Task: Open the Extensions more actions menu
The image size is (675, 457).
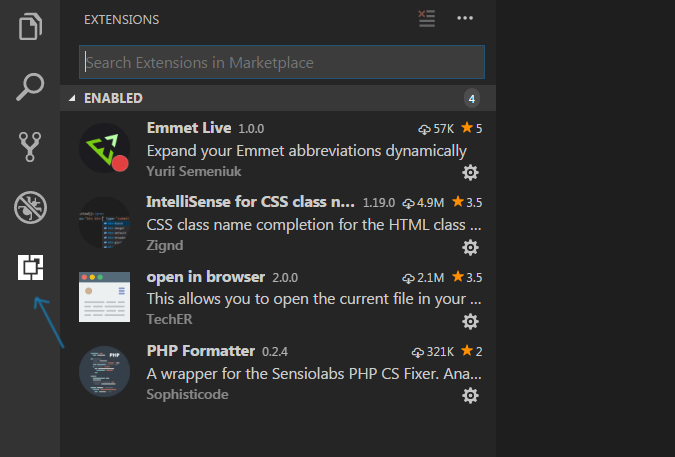Action: [465, 18]
